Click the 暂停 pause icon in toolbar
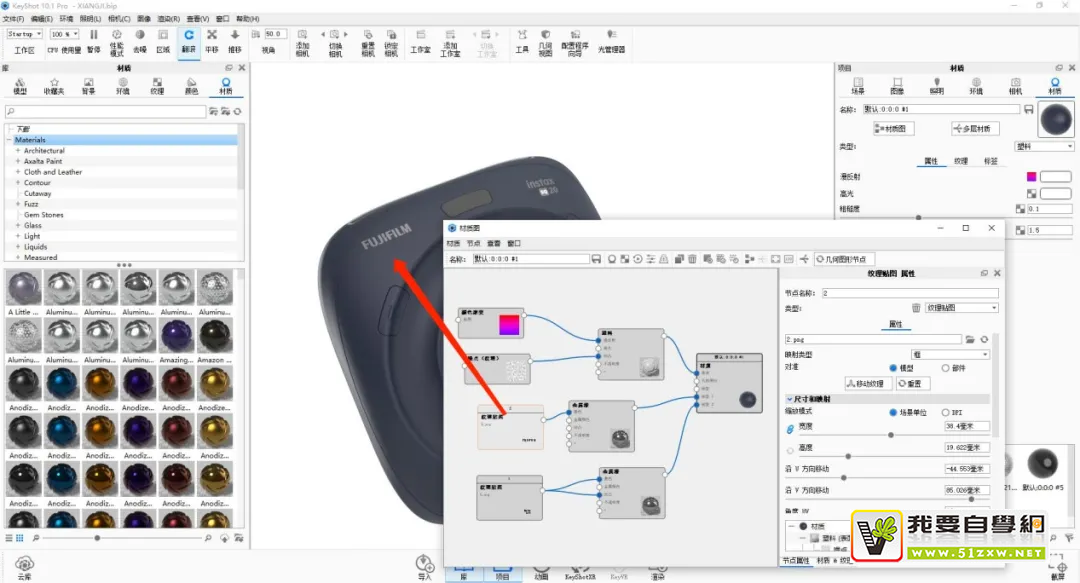The height and width of the screenshot is (583, 1080). (94, 40)
